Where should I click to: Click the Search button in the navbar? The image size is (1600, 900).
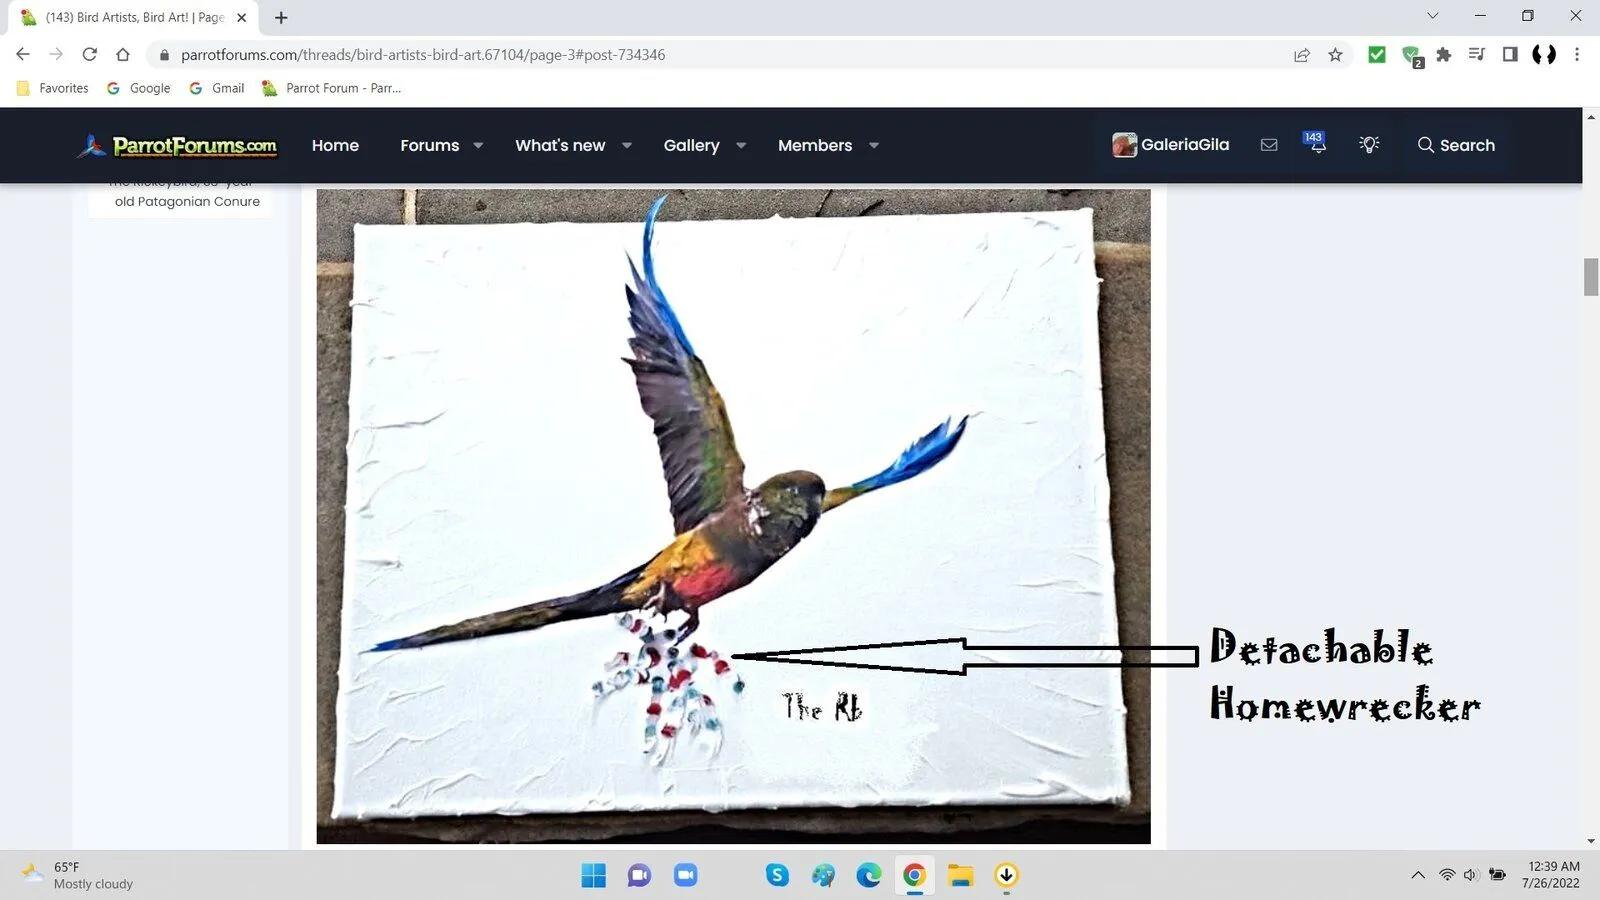coord(1456,145)
